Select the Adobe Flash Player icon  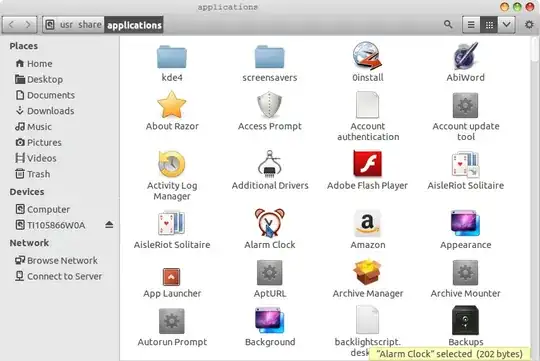tap(367, 164)
